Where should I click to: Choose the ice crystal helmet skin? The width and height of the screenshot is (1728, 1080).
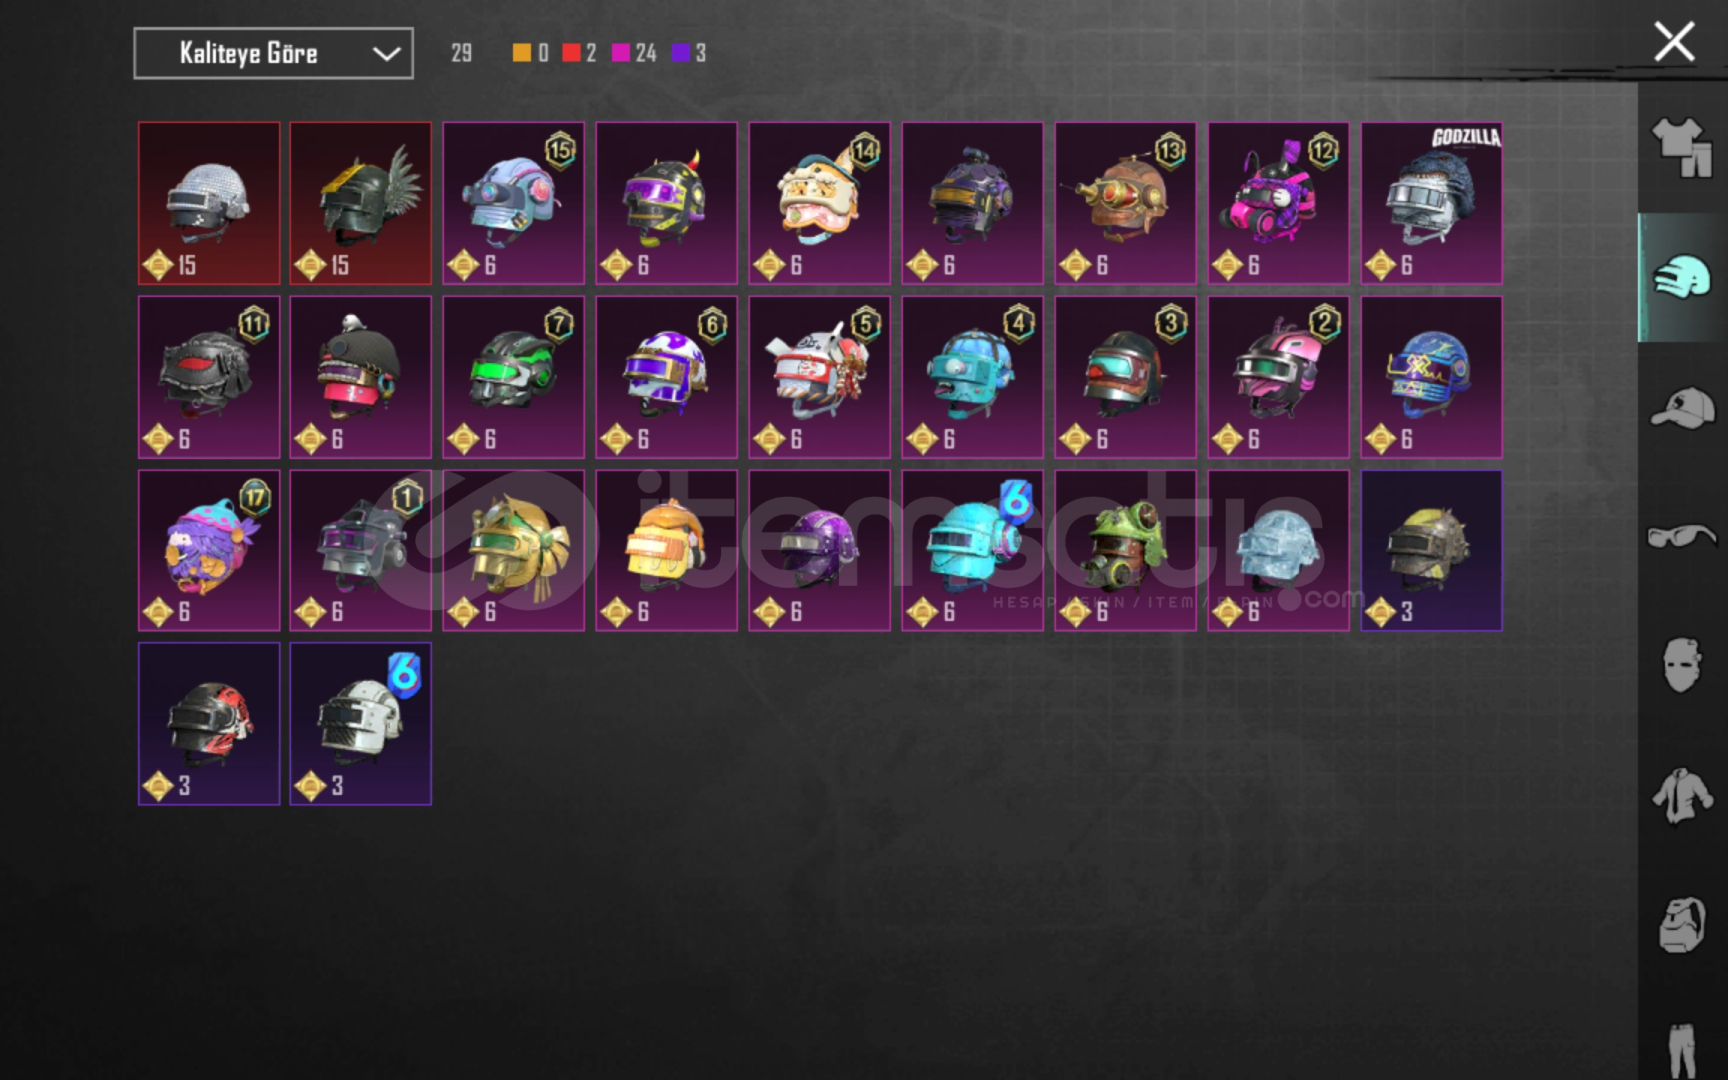click(1278, 550)
